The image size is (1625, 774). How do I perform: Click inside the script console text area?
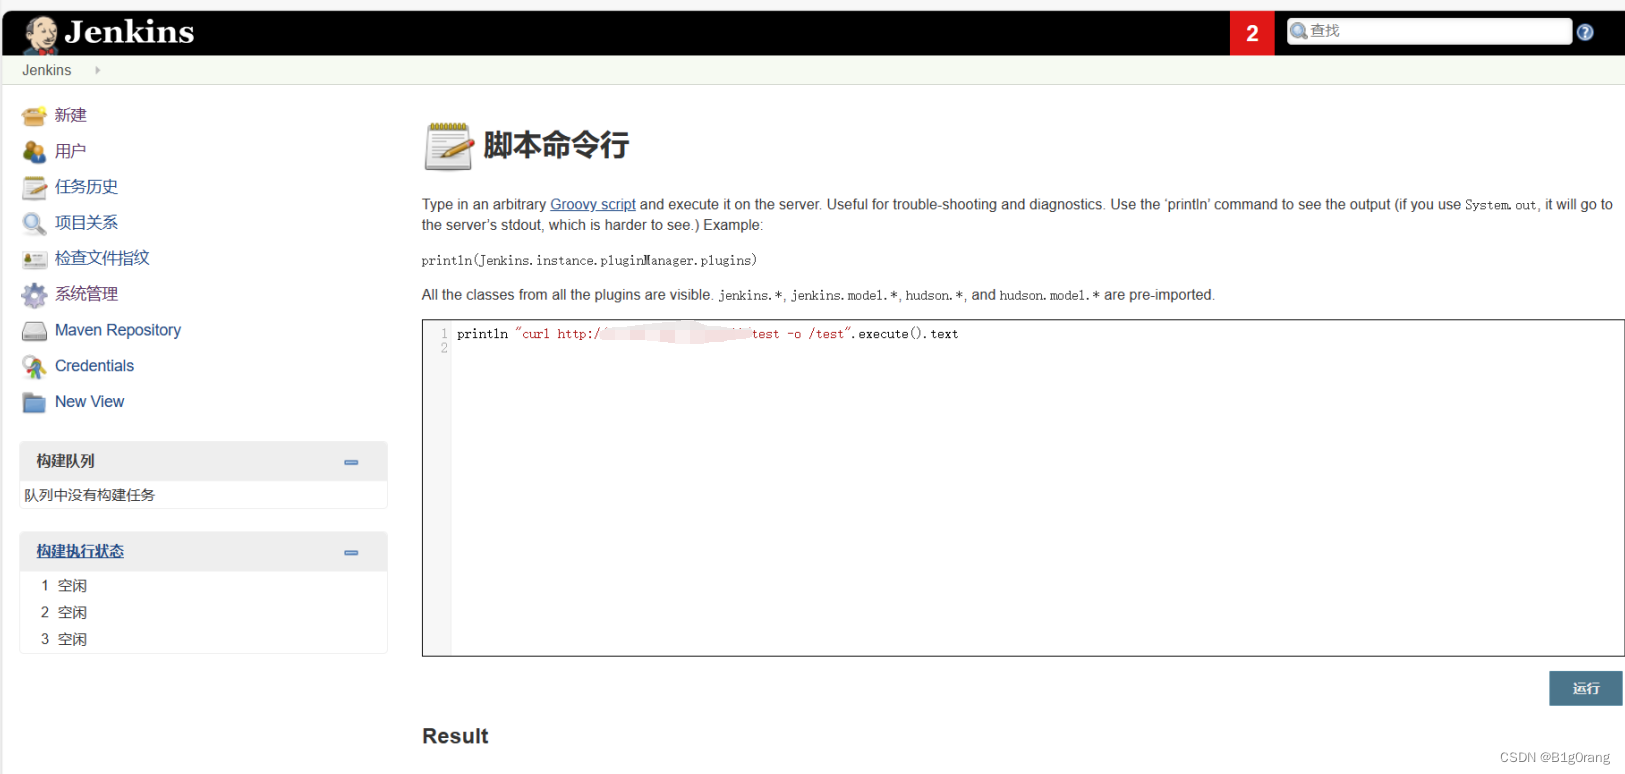[x=1023, y=488]
